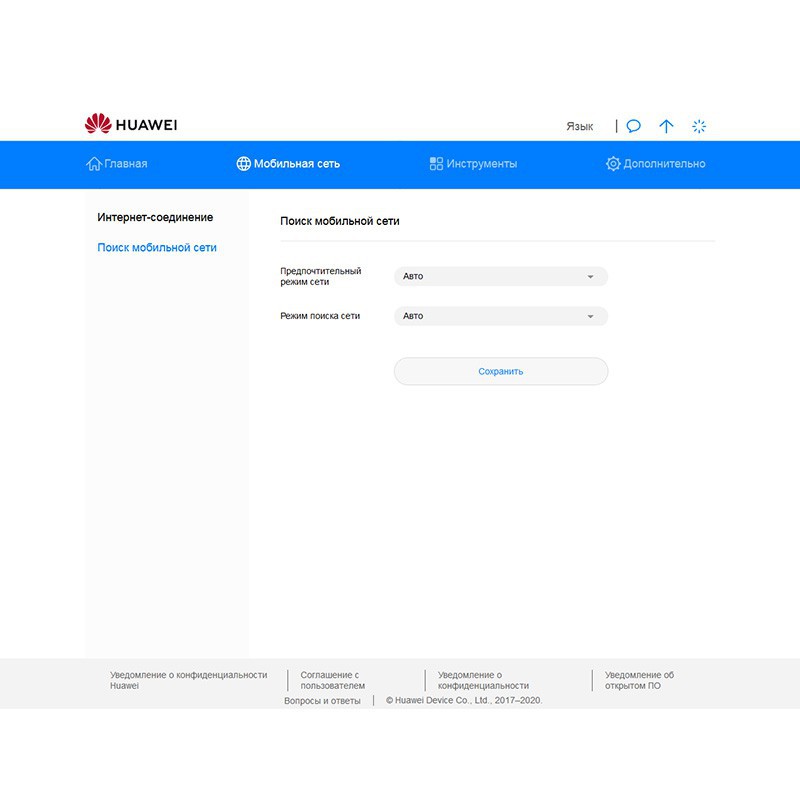Viewport: 800px width, 800px height.
Task: Open the Вопросы и ответы link
Action: (322, 701)
